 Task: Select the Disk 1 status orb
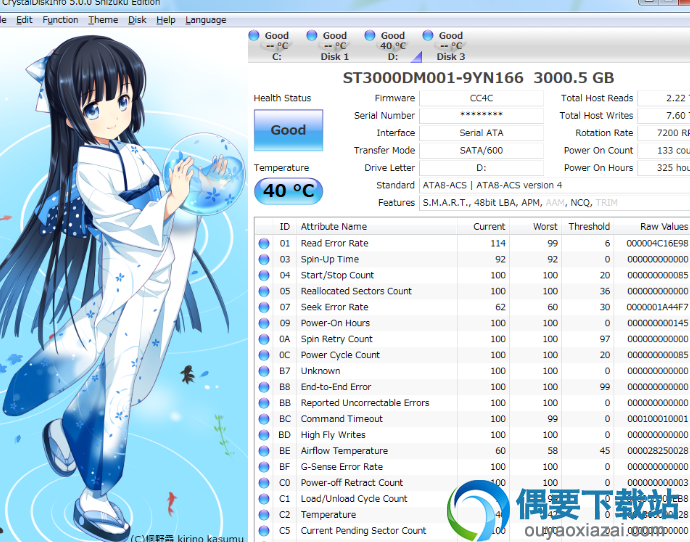pyautogui.click(x=312, y=35)
